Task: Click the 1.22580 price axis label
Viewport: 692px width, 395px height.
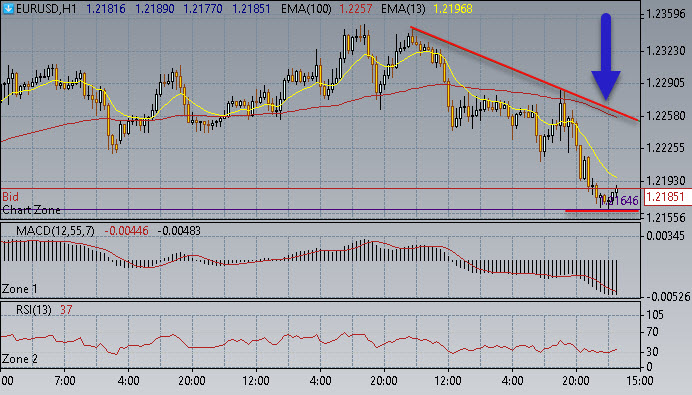Action: 666,116
